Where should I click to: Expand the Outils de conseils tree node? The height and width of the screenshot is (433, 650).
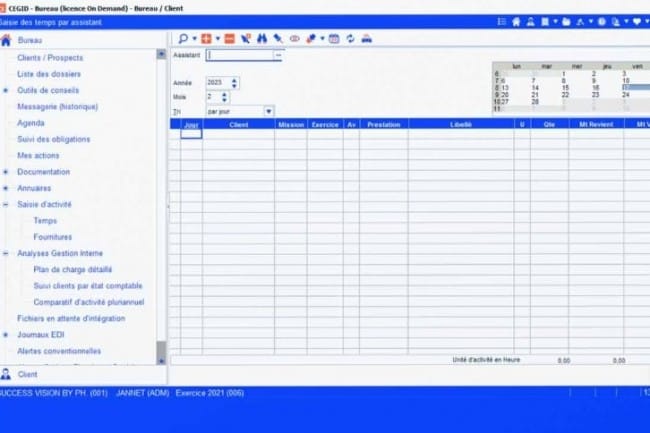pos(6,90)
